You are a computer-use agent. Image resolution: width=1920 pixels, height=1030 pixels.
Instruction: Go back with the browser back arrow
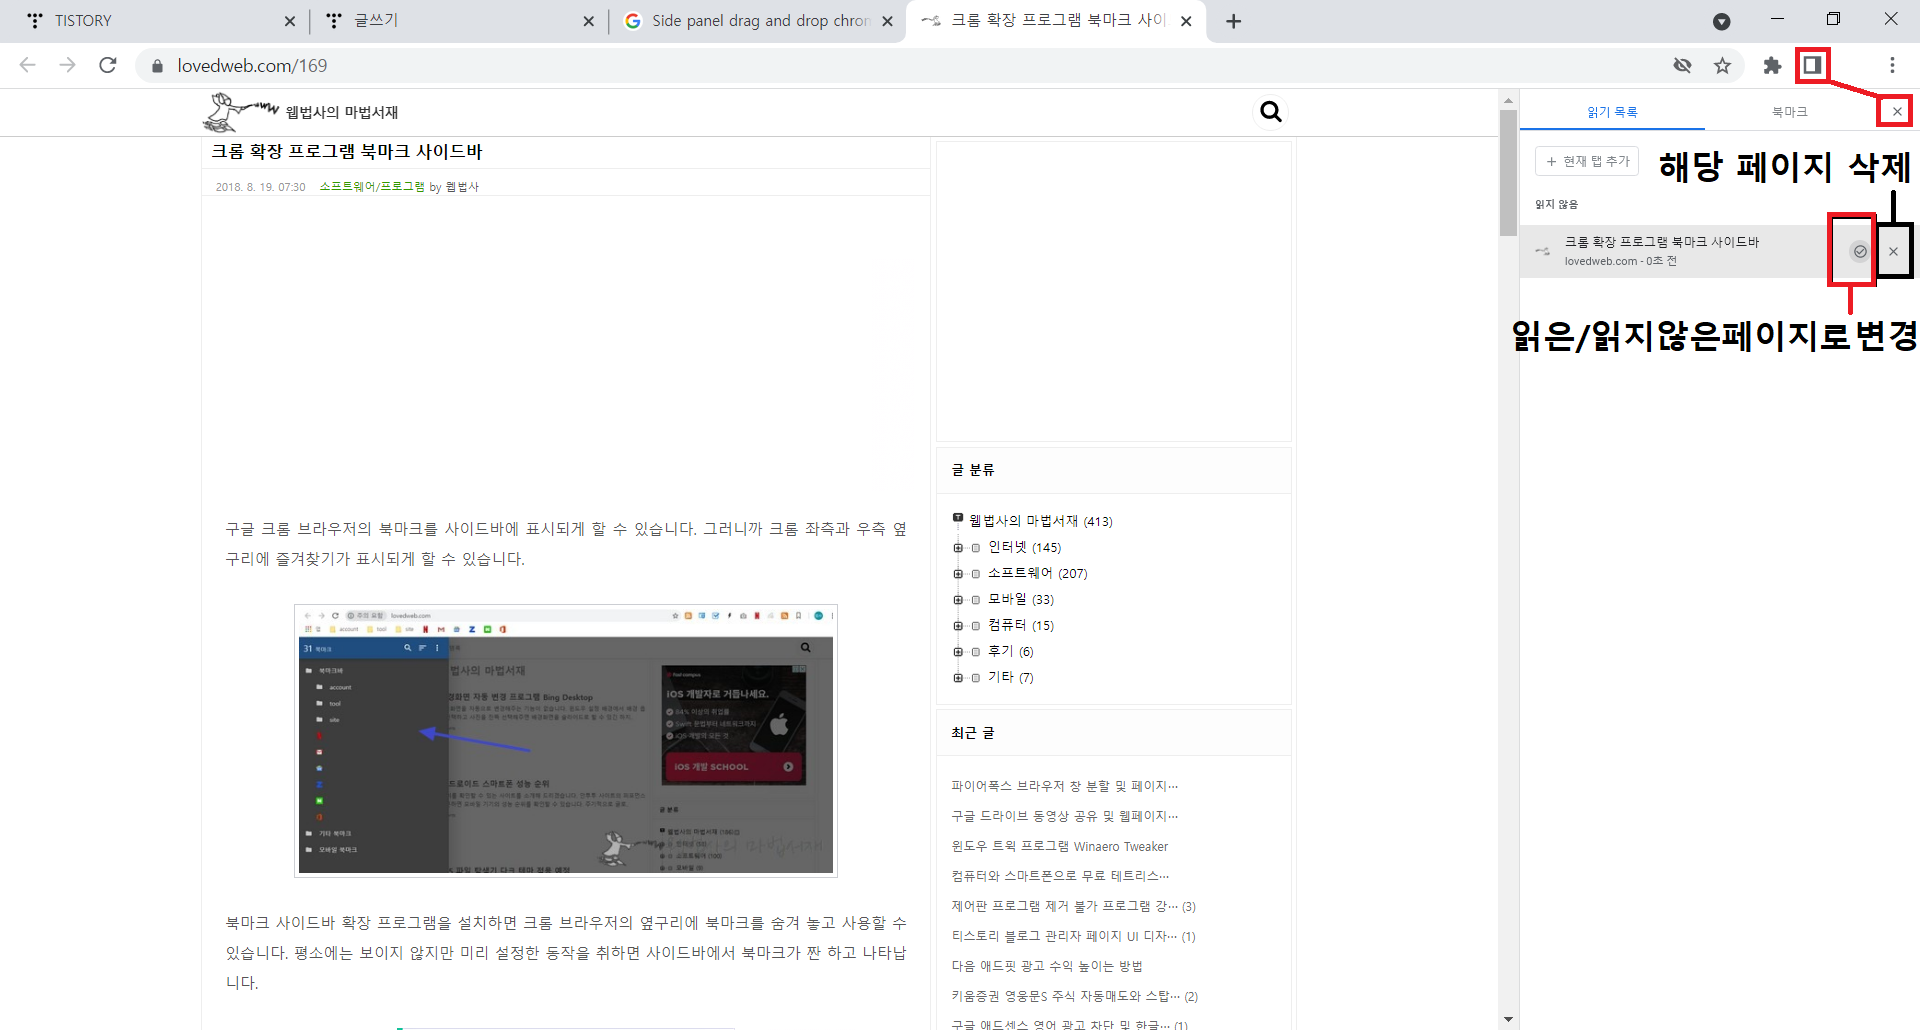27,65
